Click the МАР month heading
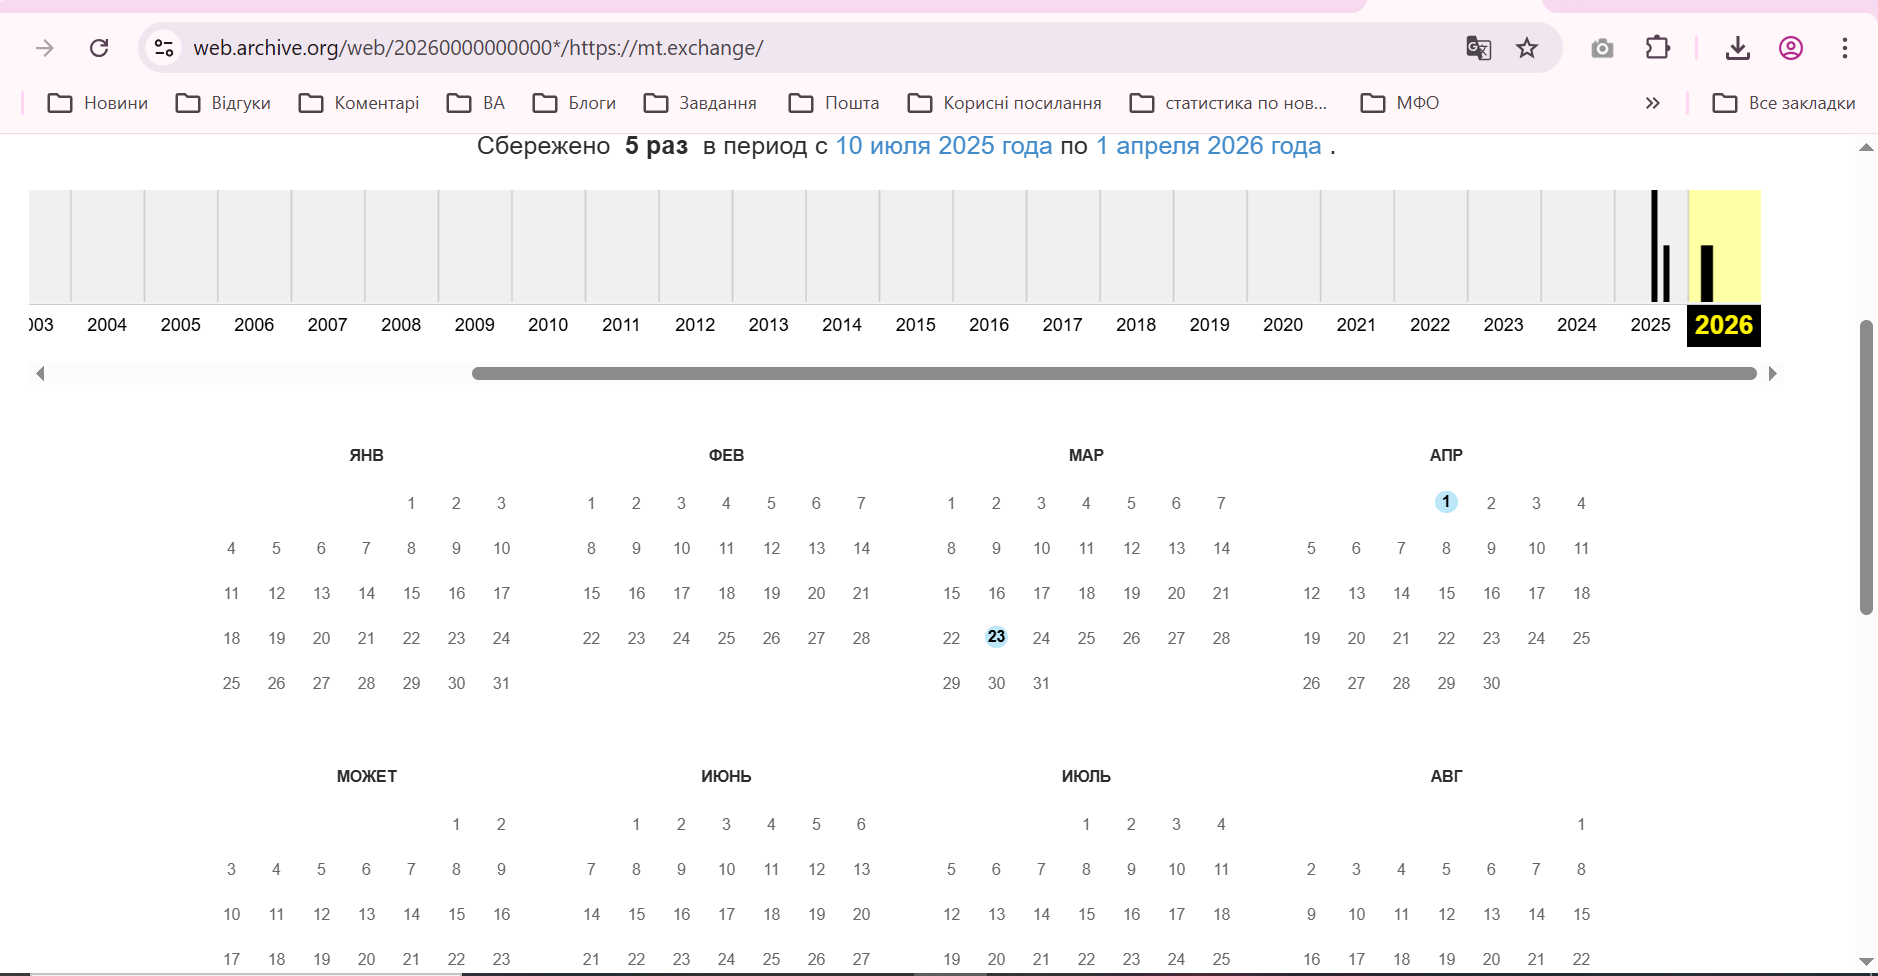 pyautogui.click(x=1086, y=456)
